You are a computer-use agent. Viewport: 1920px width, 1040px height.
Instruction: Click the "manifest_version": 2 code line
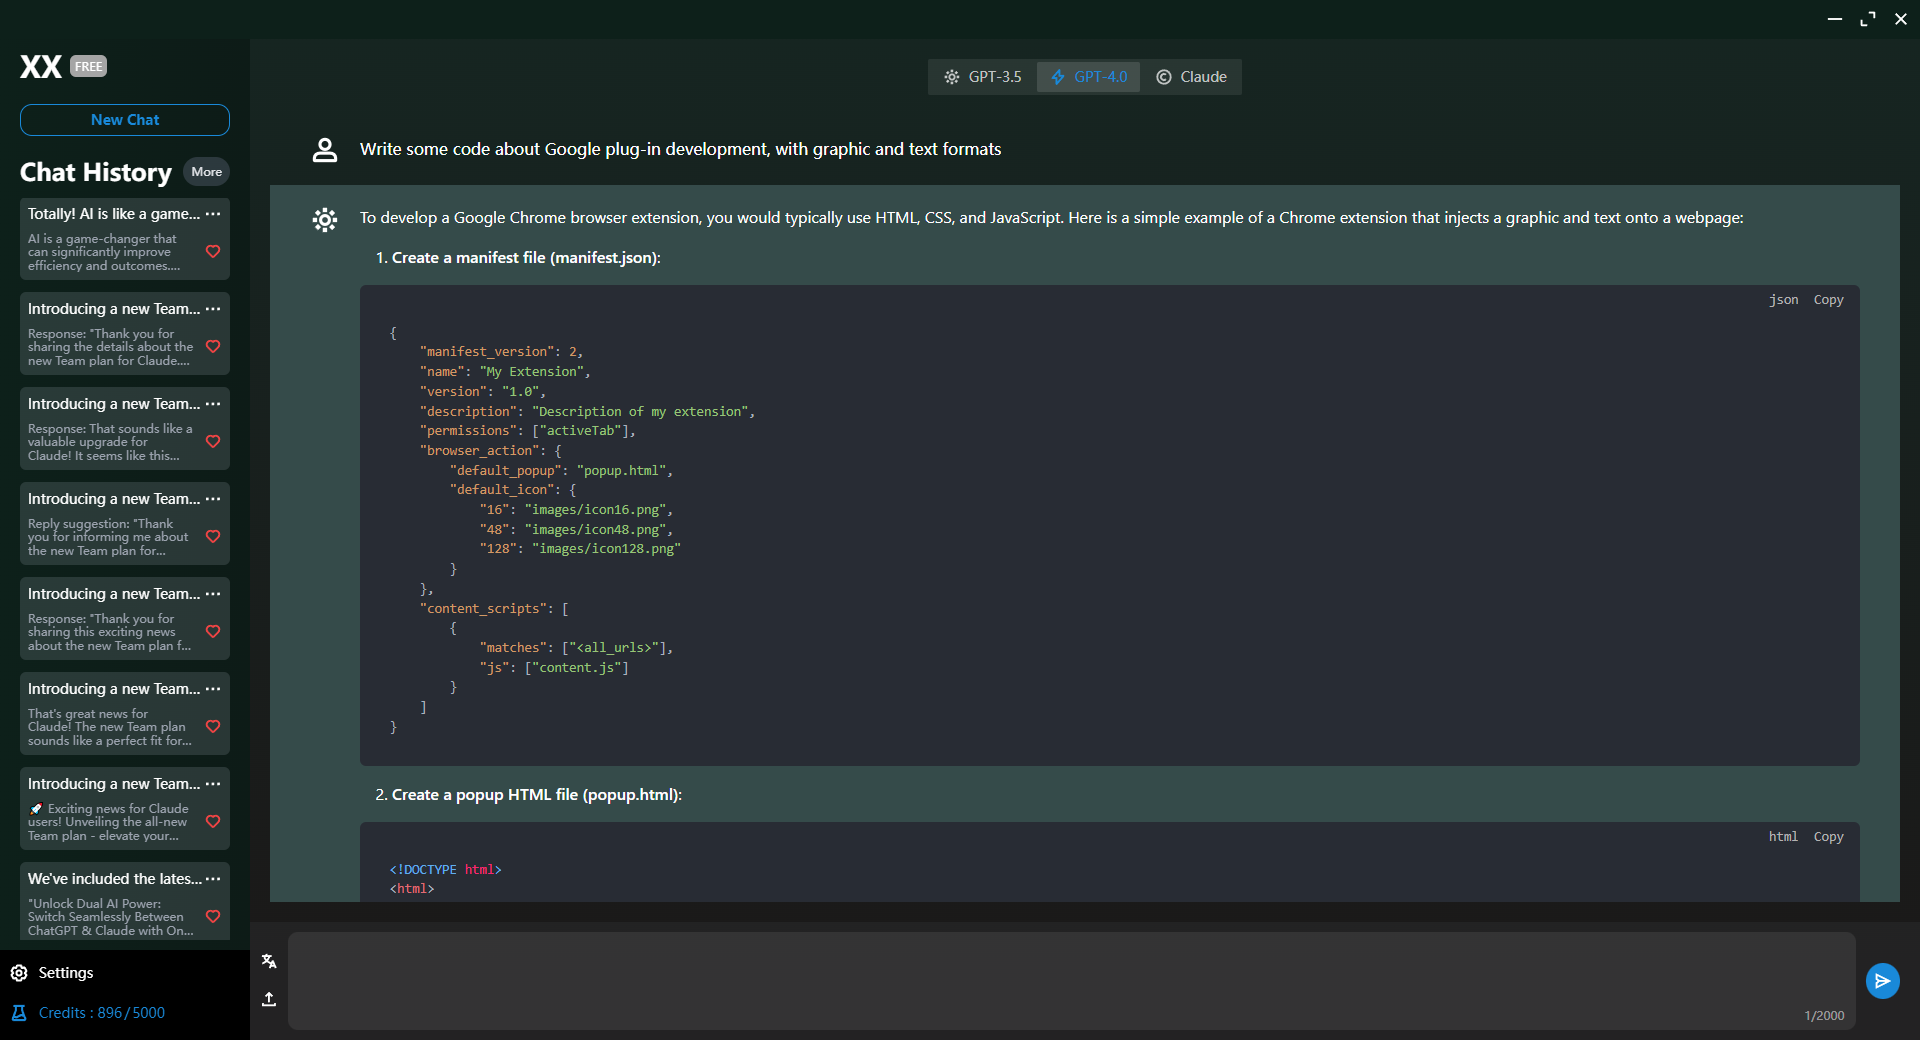pyautogui.click(x=501, y=352)
